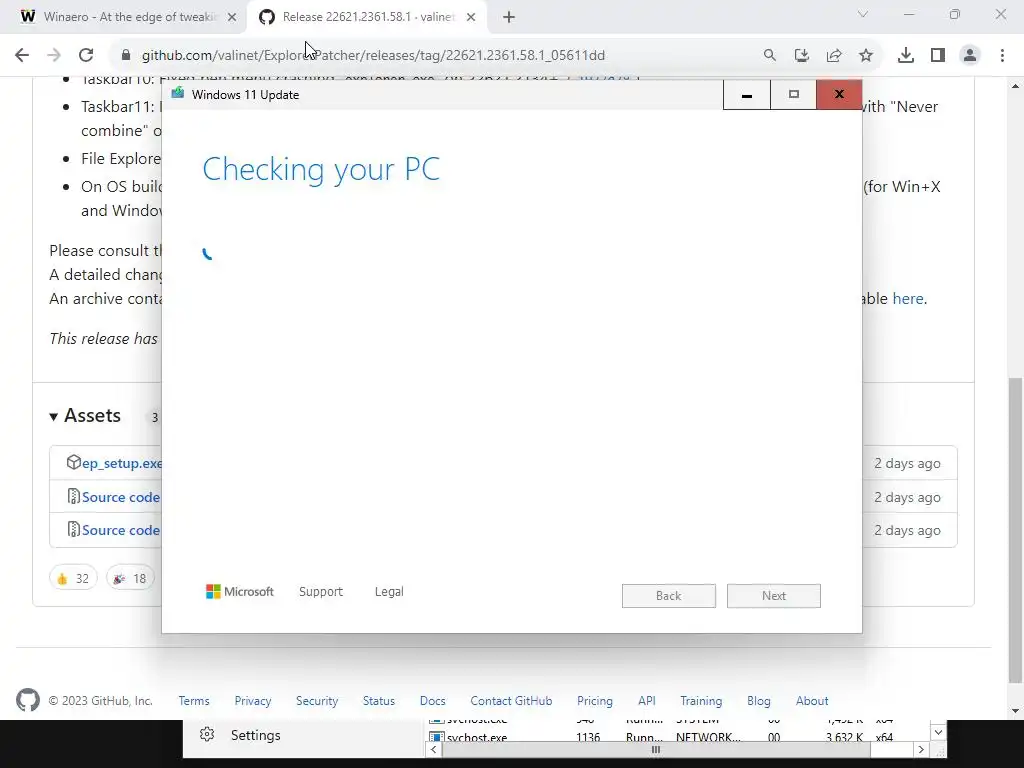
Task: Close the Windows 11 Update dialog
Action: pyautogui.click(x=839, y=95)
